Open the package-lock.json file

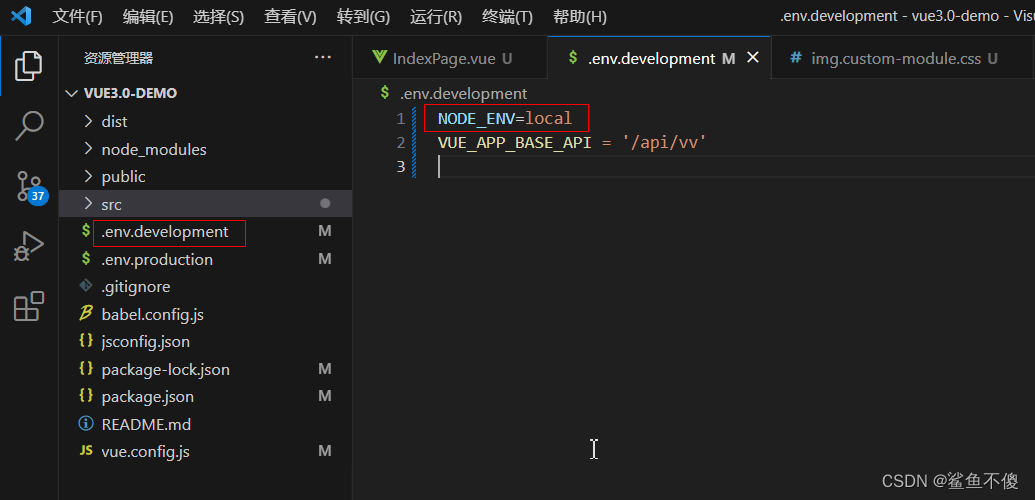166,369
